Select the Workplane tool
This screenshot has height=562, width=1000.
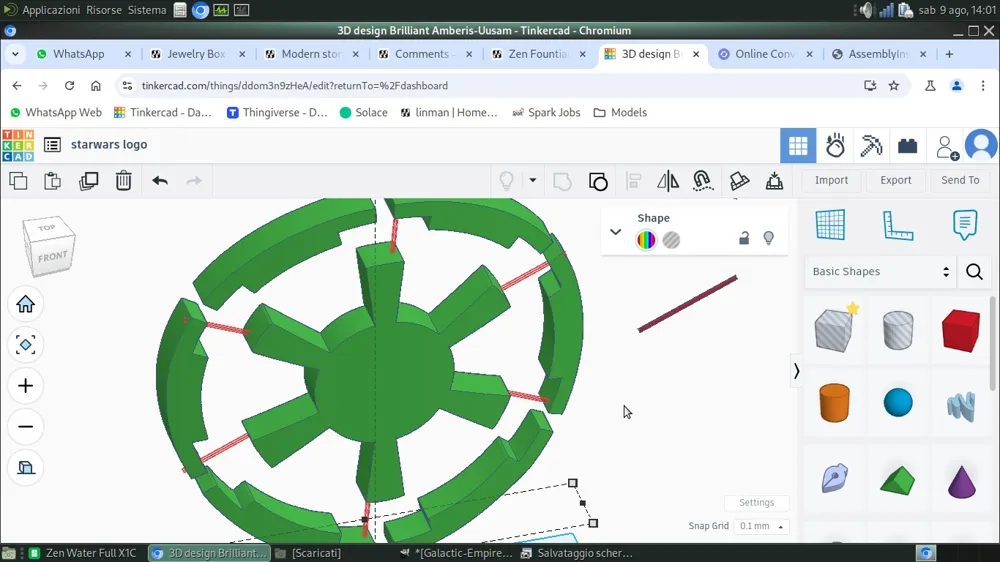pos(830,225)
